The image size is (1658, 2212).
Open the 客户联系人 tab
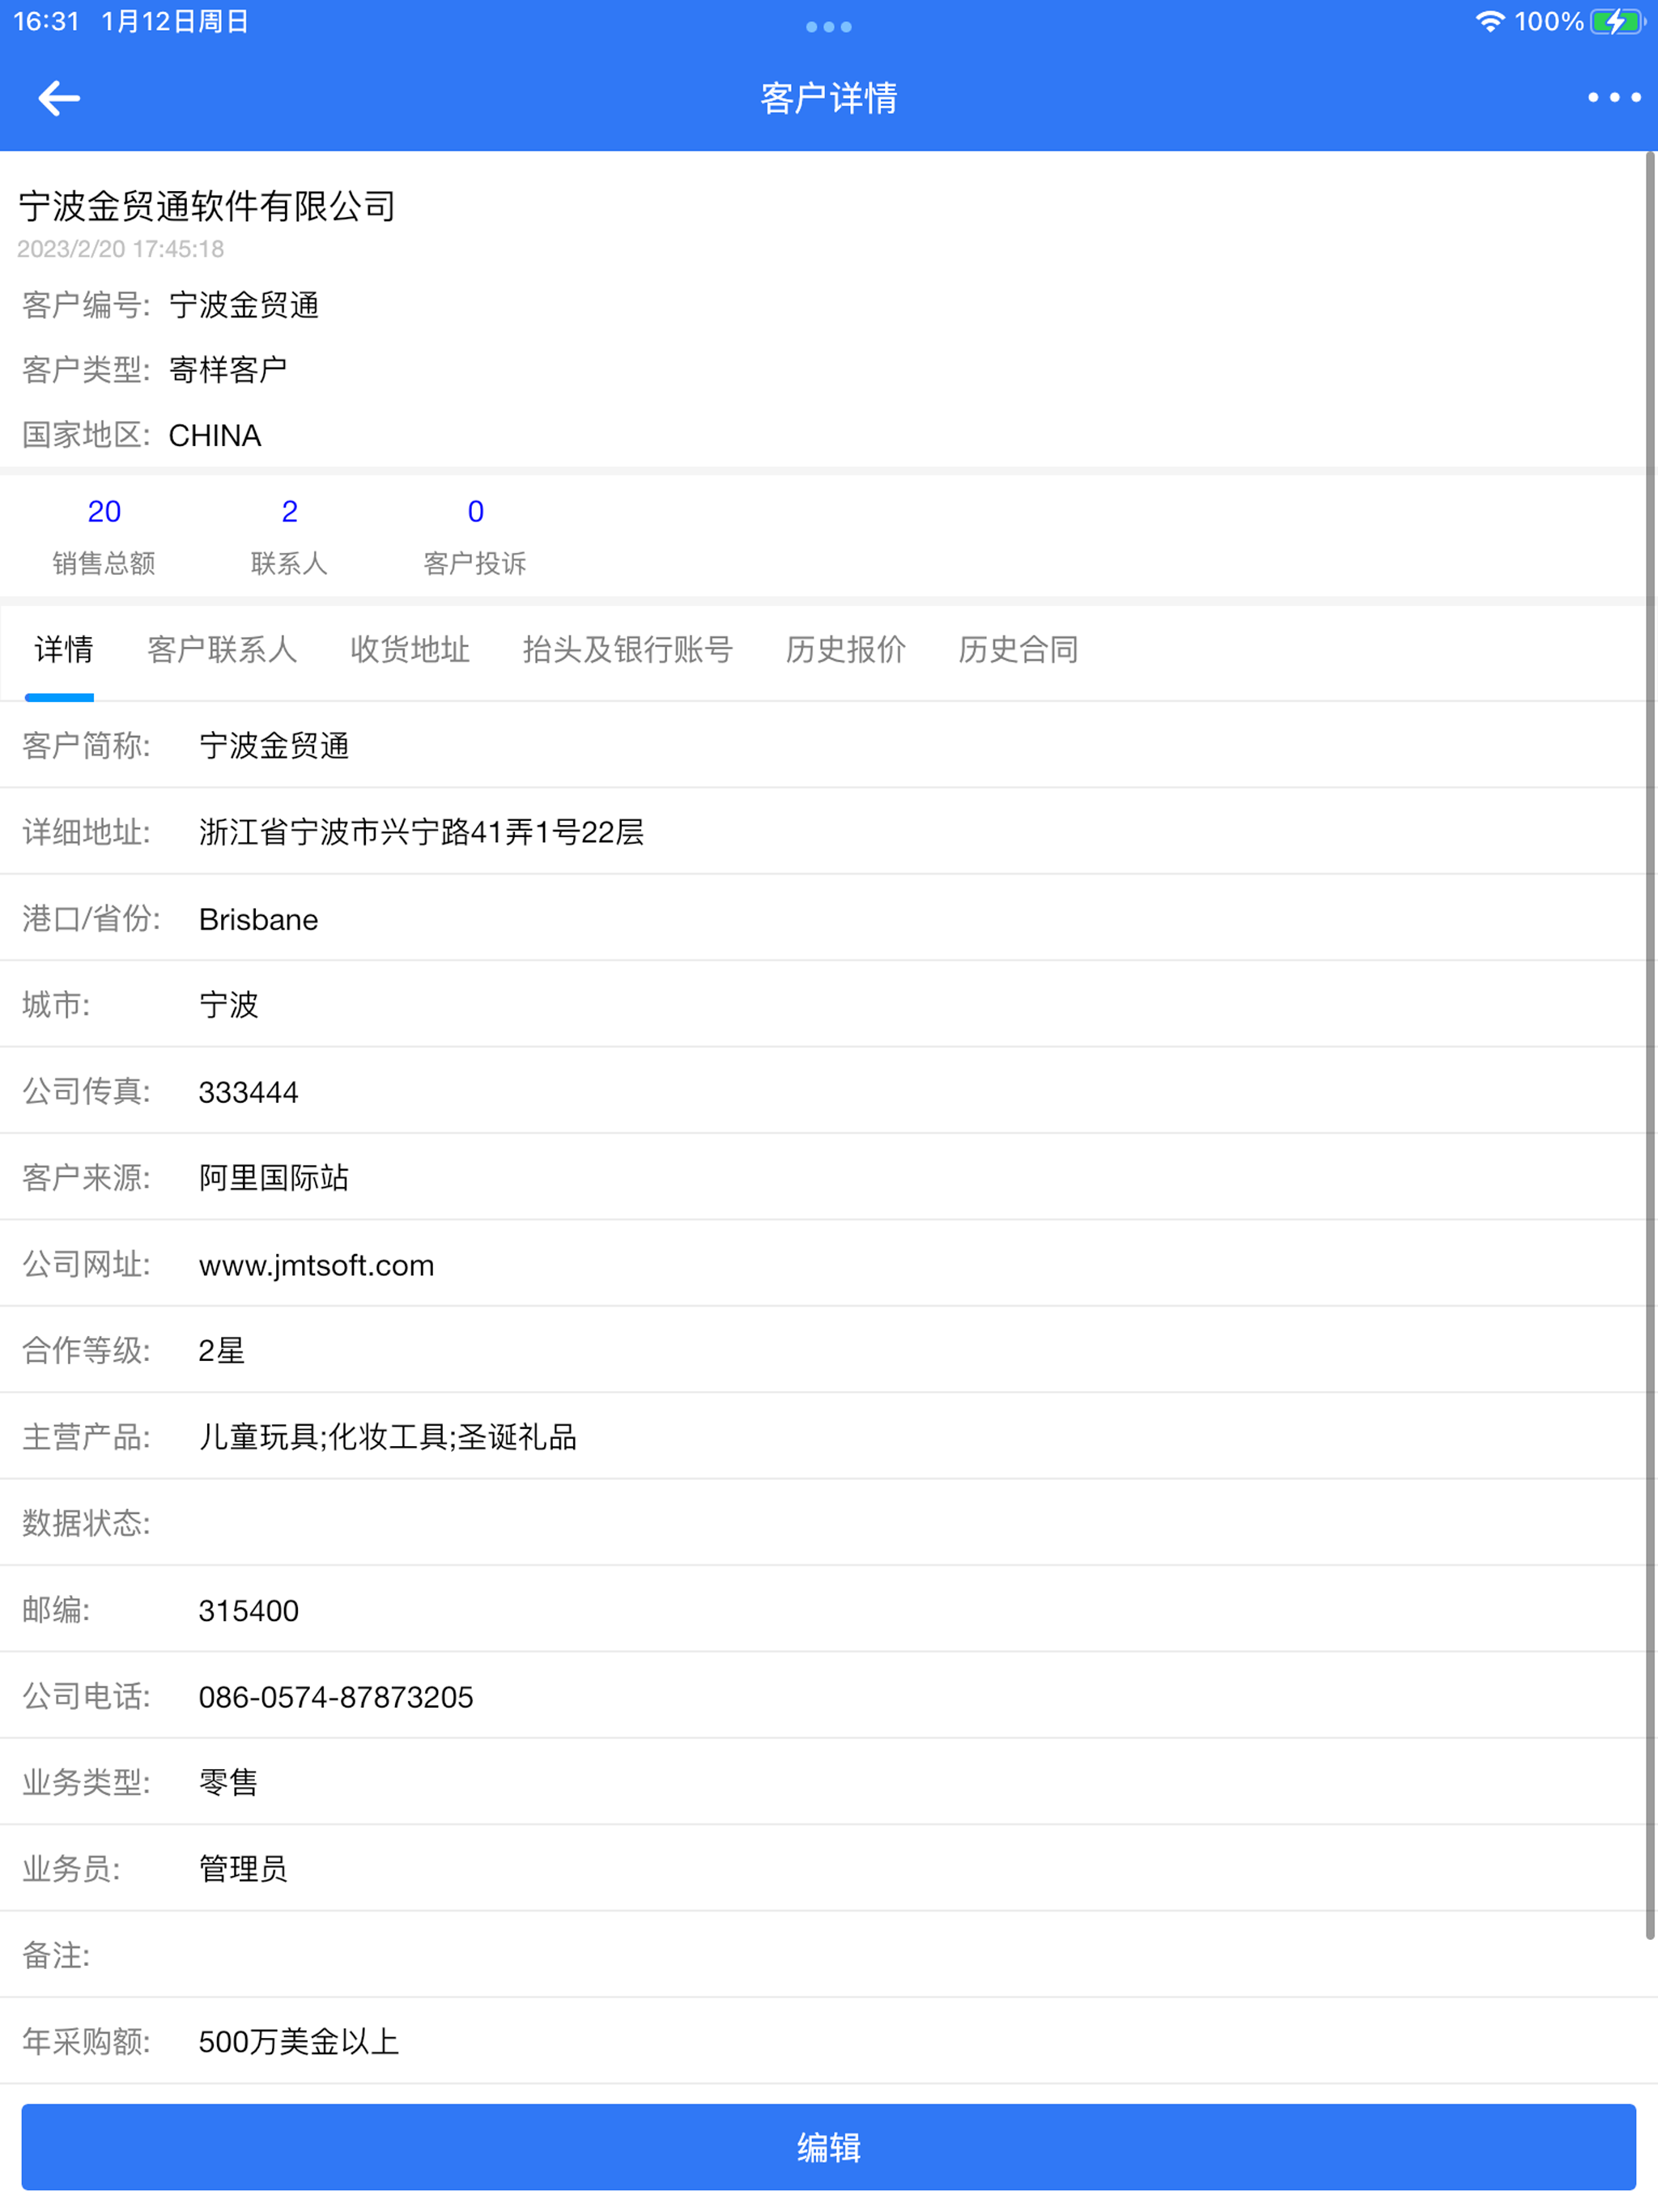coord(222,650)
